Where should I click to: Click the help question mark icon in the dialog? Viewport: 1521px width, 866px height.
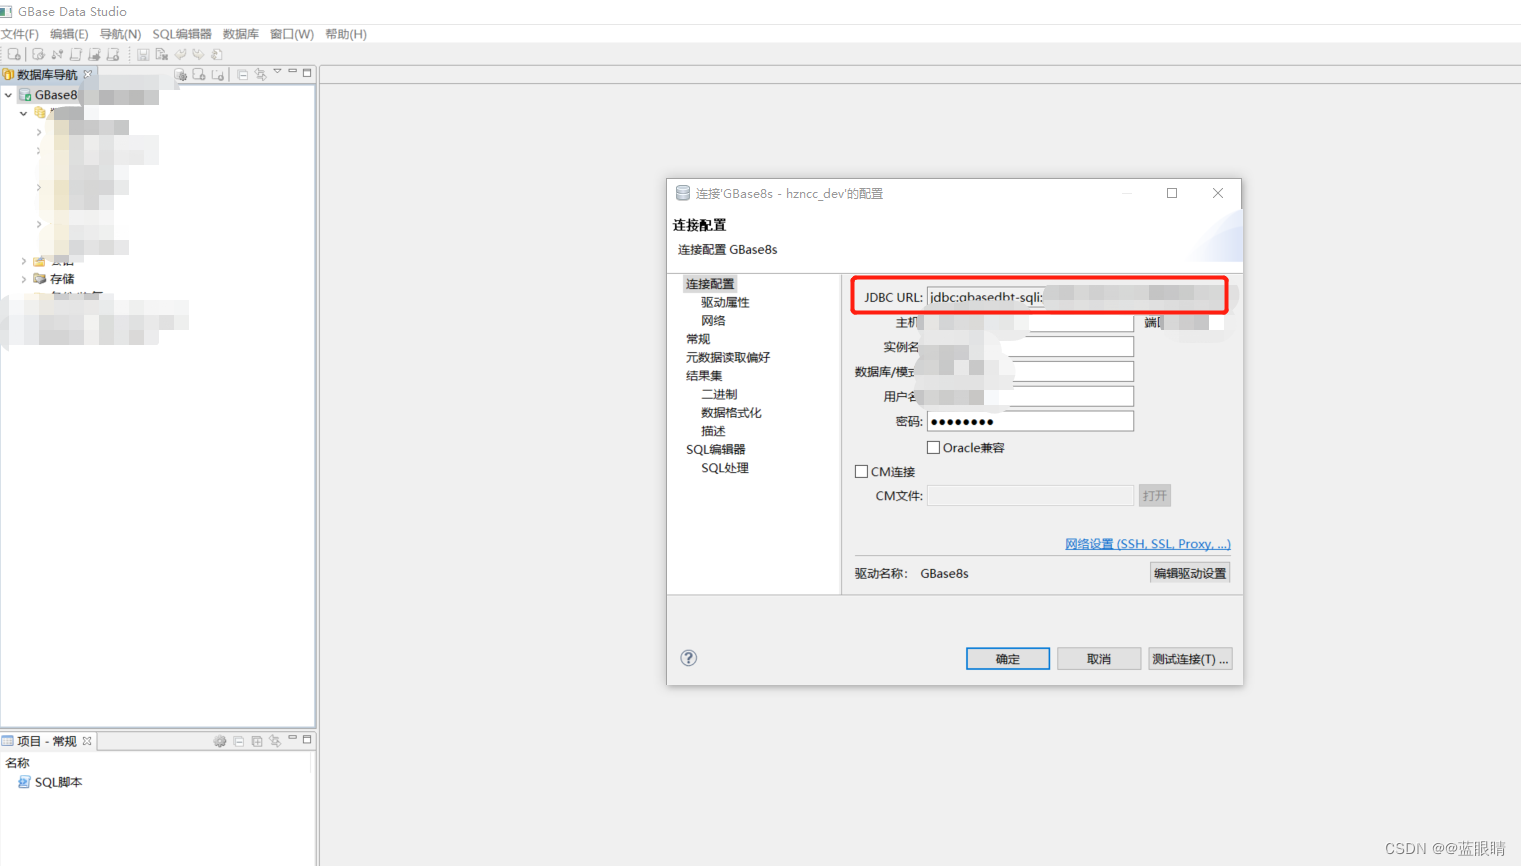tap(689, 658)
